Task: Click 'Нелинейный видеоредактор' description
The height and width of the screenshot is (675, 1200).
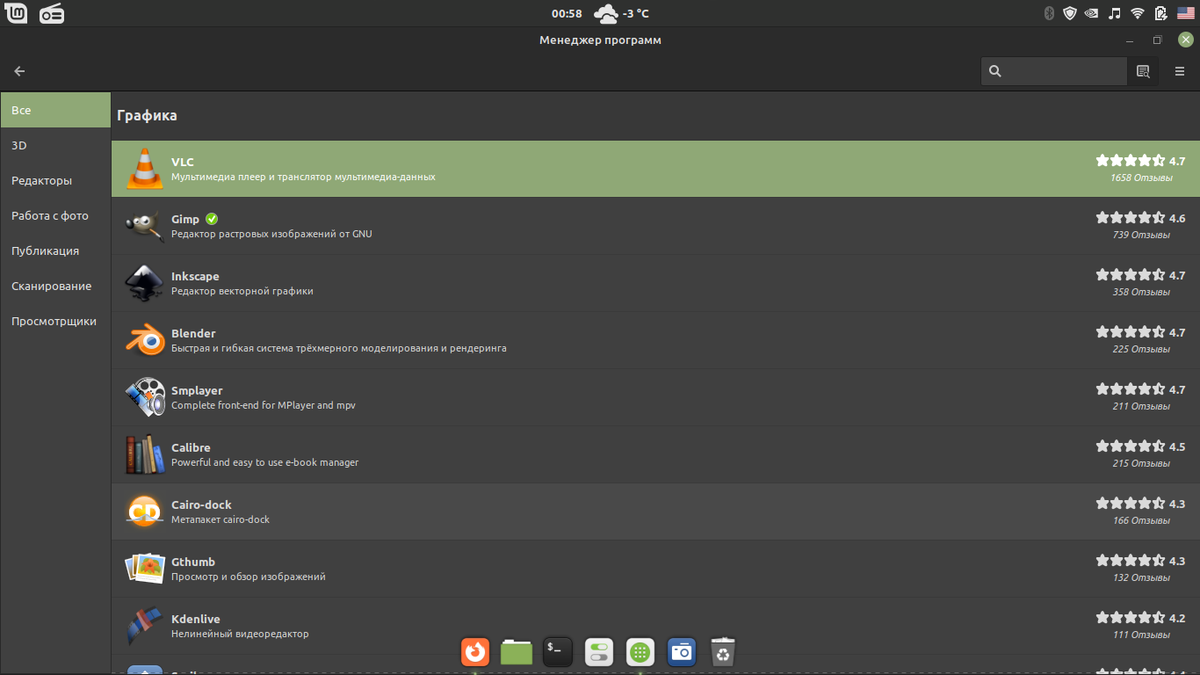Action: tap(240, 633)
